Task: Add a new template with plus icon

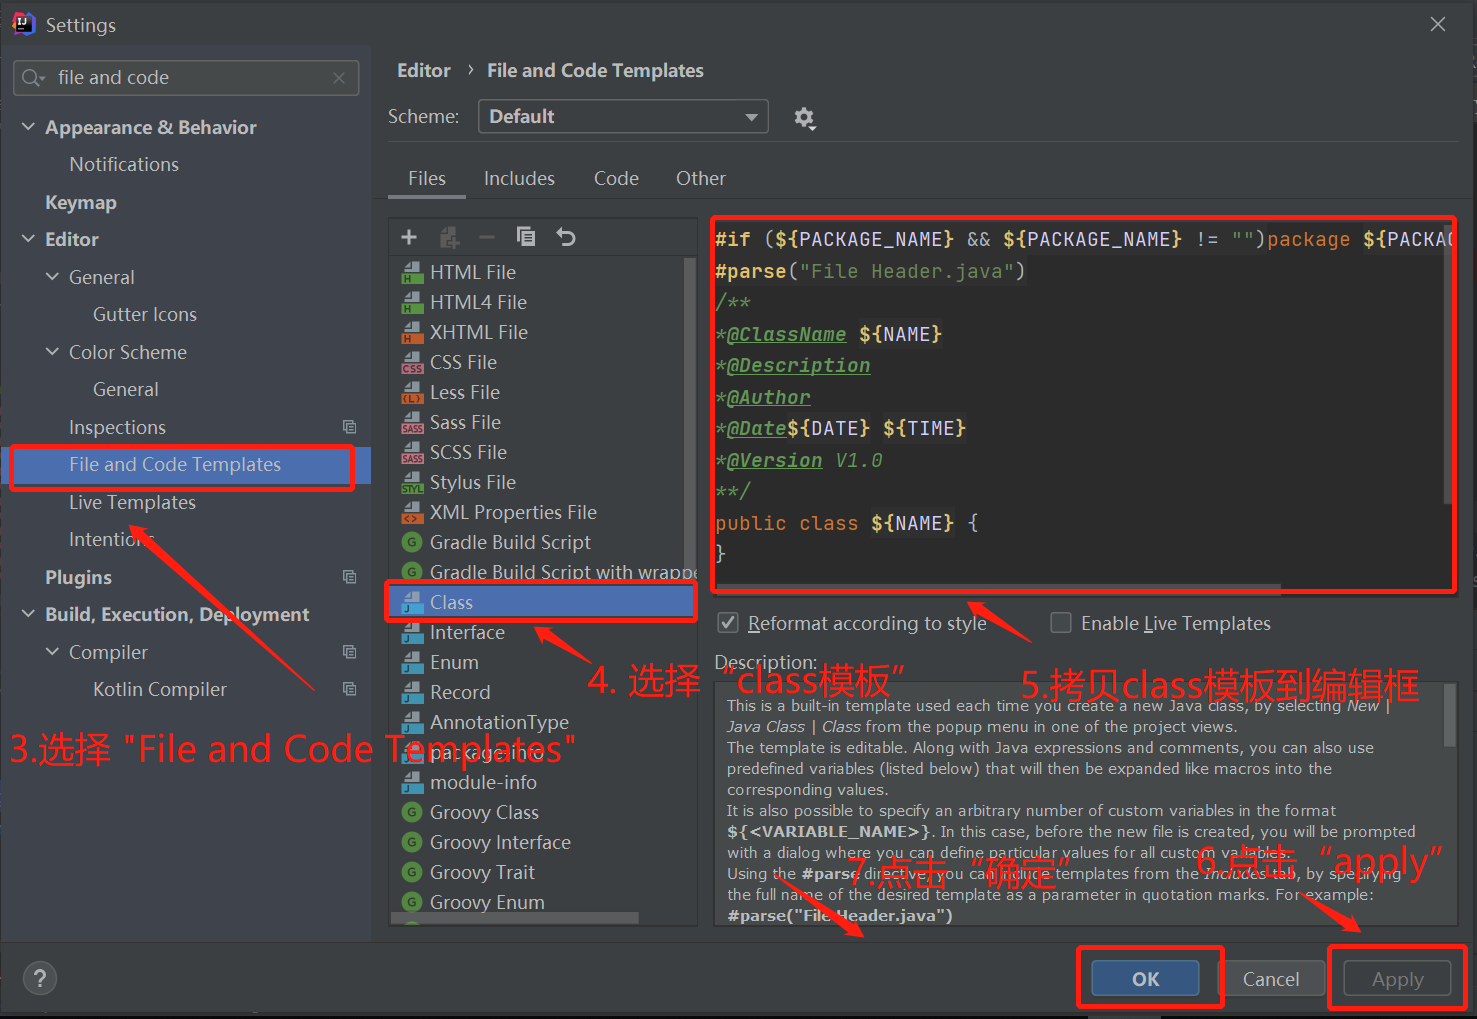Action: tap(409, 237)
